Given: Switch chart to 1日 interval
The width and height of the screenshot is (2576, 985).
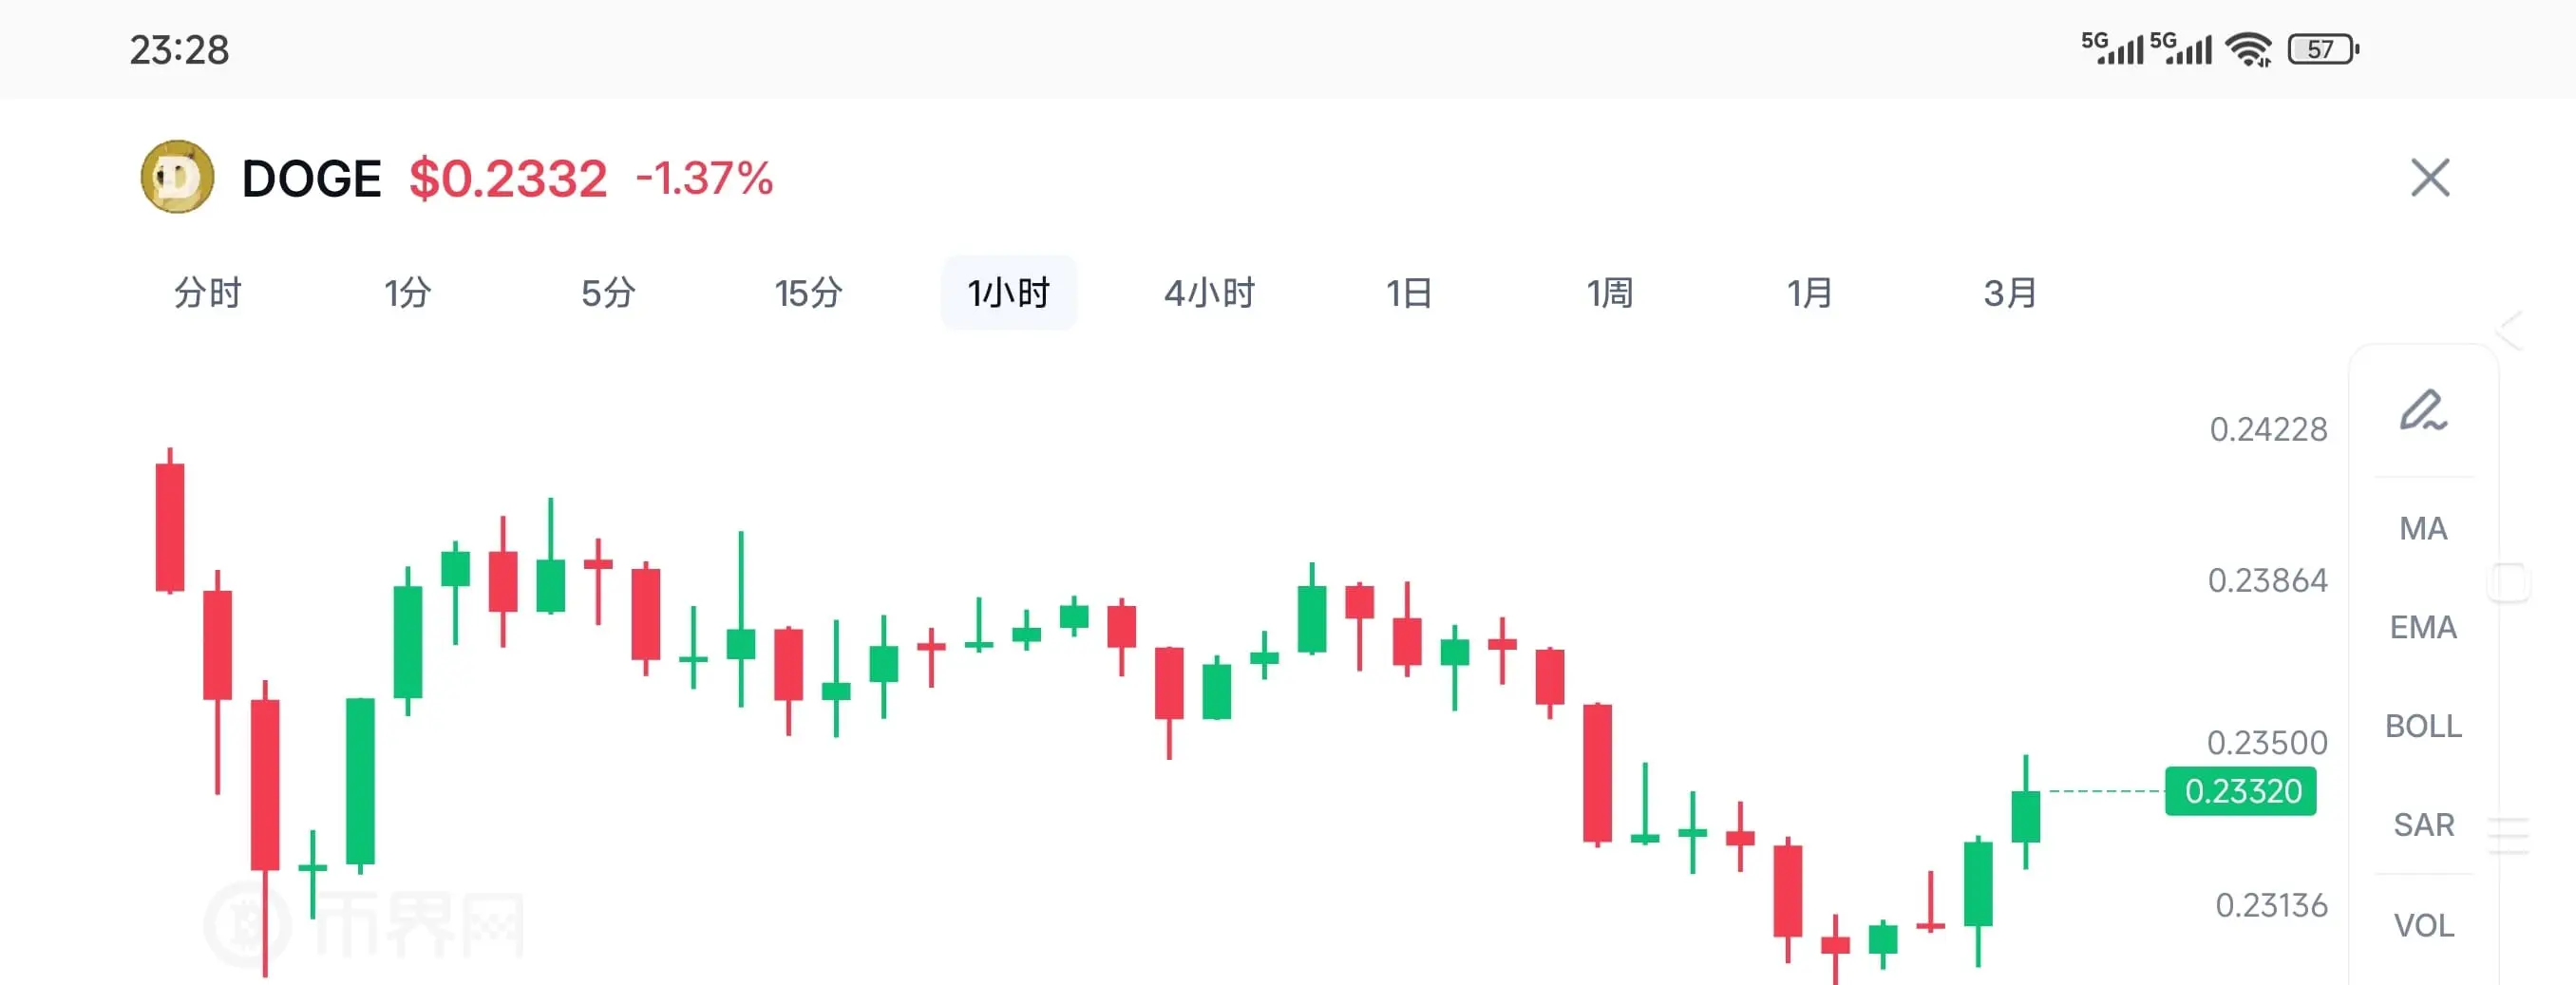Looking at the screenshot, I should pos(1409,293).
